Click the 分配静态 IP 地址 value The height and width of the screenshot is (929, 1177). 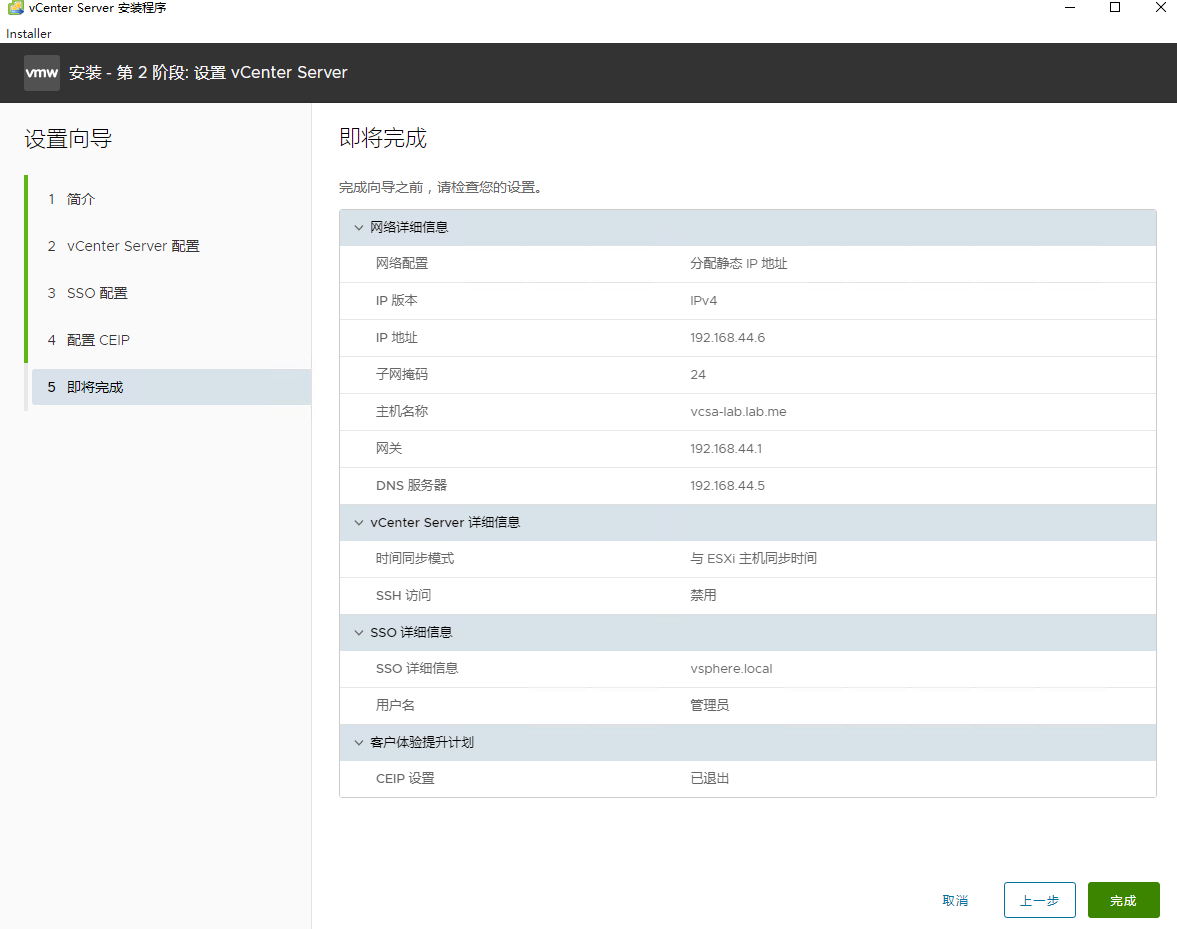(x=739, y=263)
